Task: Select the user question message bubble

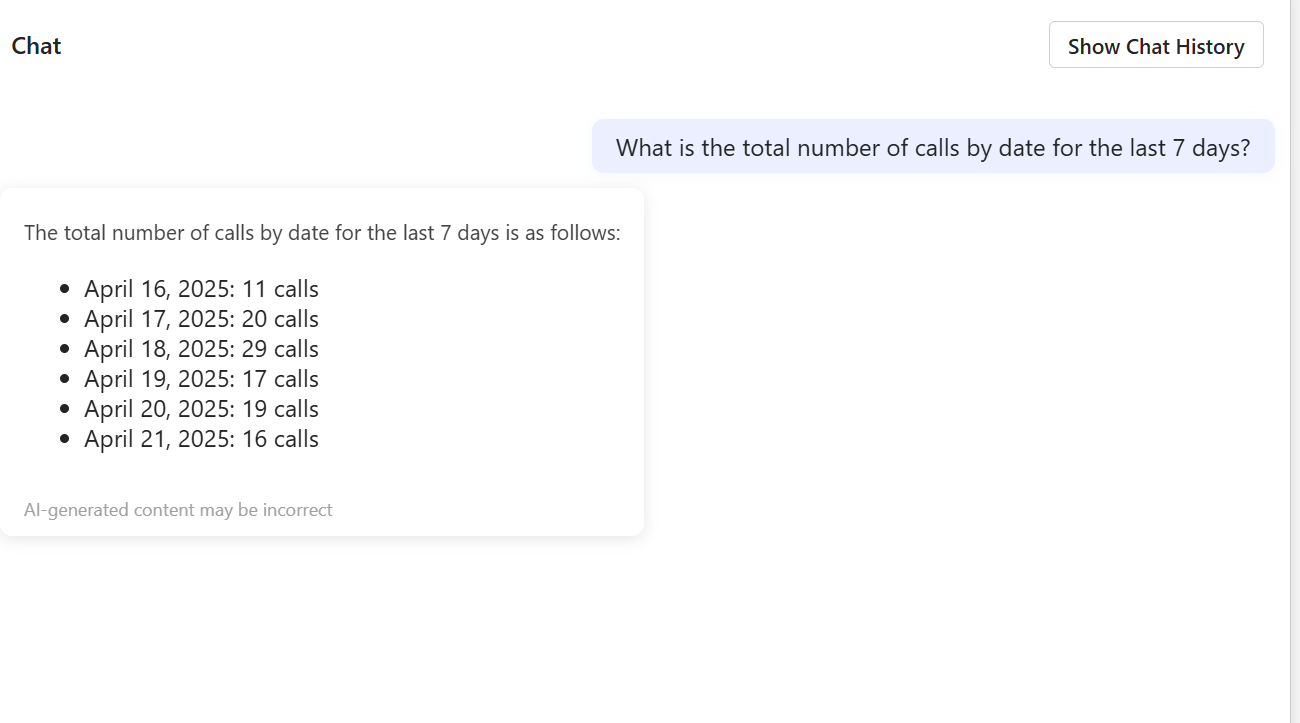Action: tap(933, 147)
